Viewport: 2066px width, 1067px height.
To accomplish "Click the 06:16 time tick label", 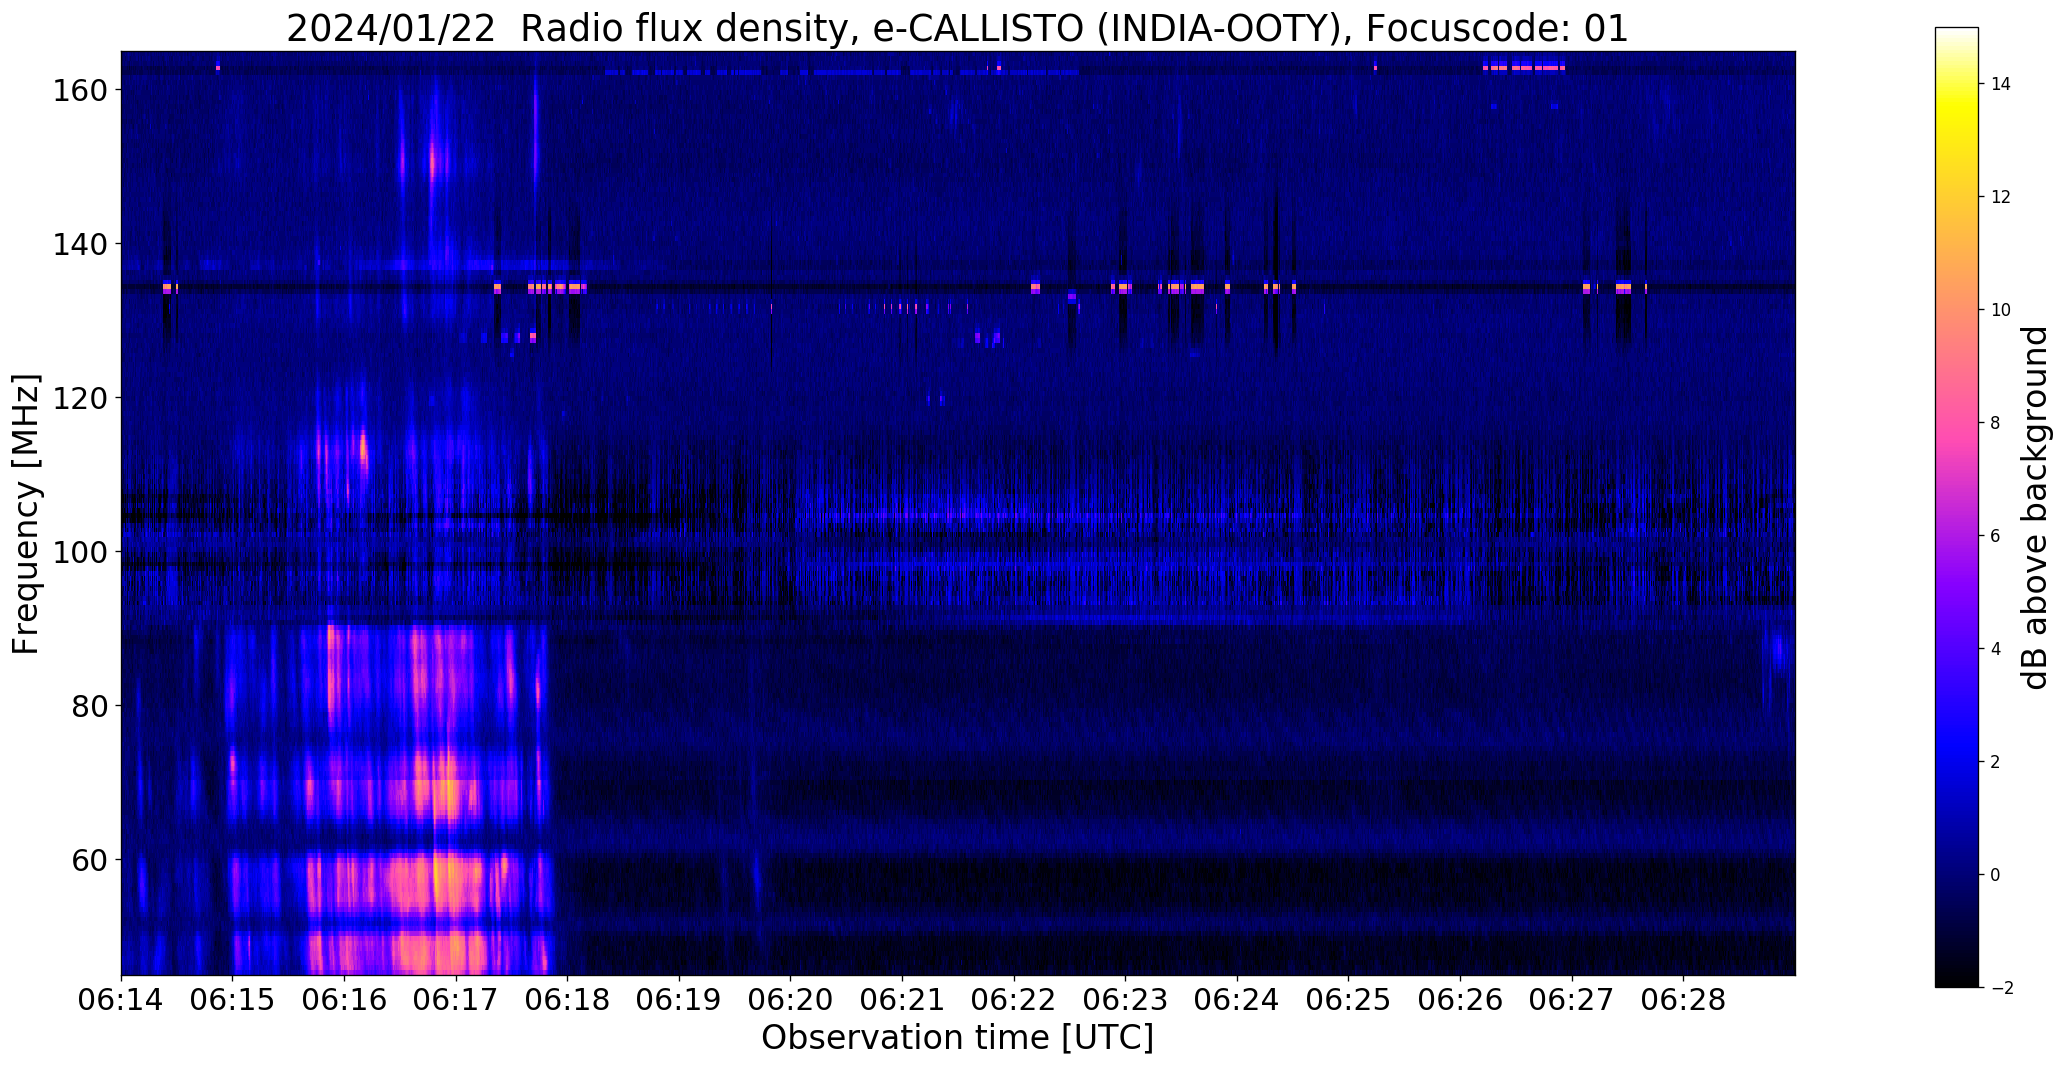I will 344,1001.
